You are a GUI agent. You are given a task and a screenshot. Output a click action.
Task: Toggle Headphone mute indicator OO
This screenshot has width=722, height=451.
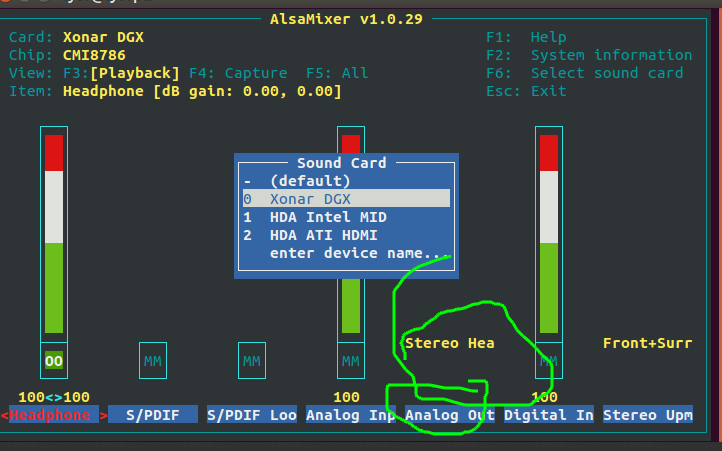[54, 361]
